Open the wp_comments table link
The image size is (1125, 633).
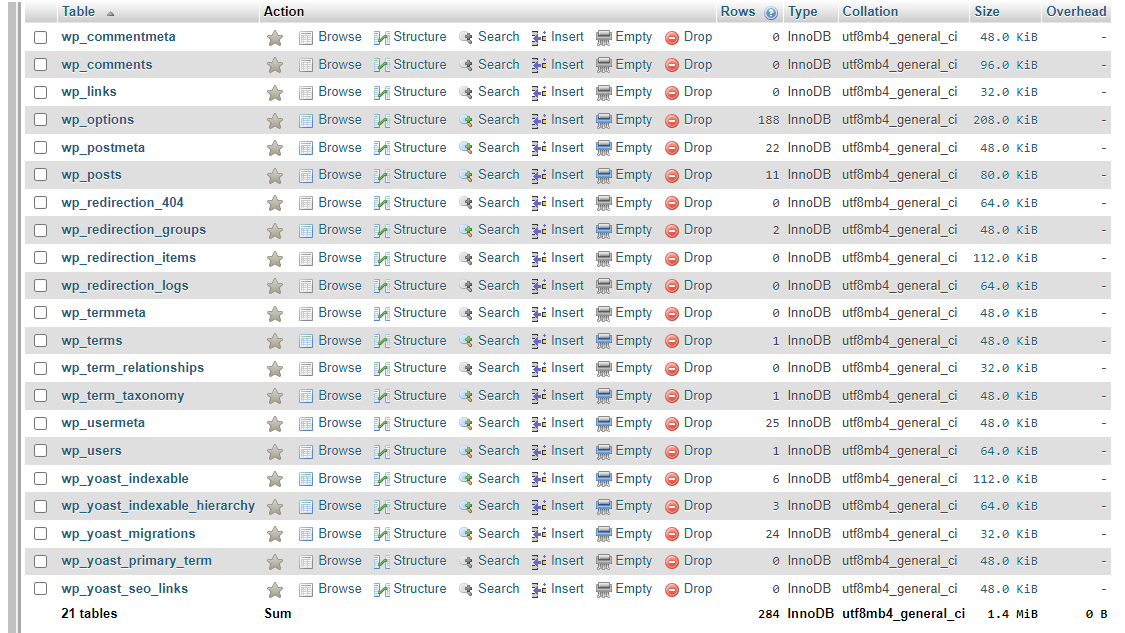pos(107,65)
